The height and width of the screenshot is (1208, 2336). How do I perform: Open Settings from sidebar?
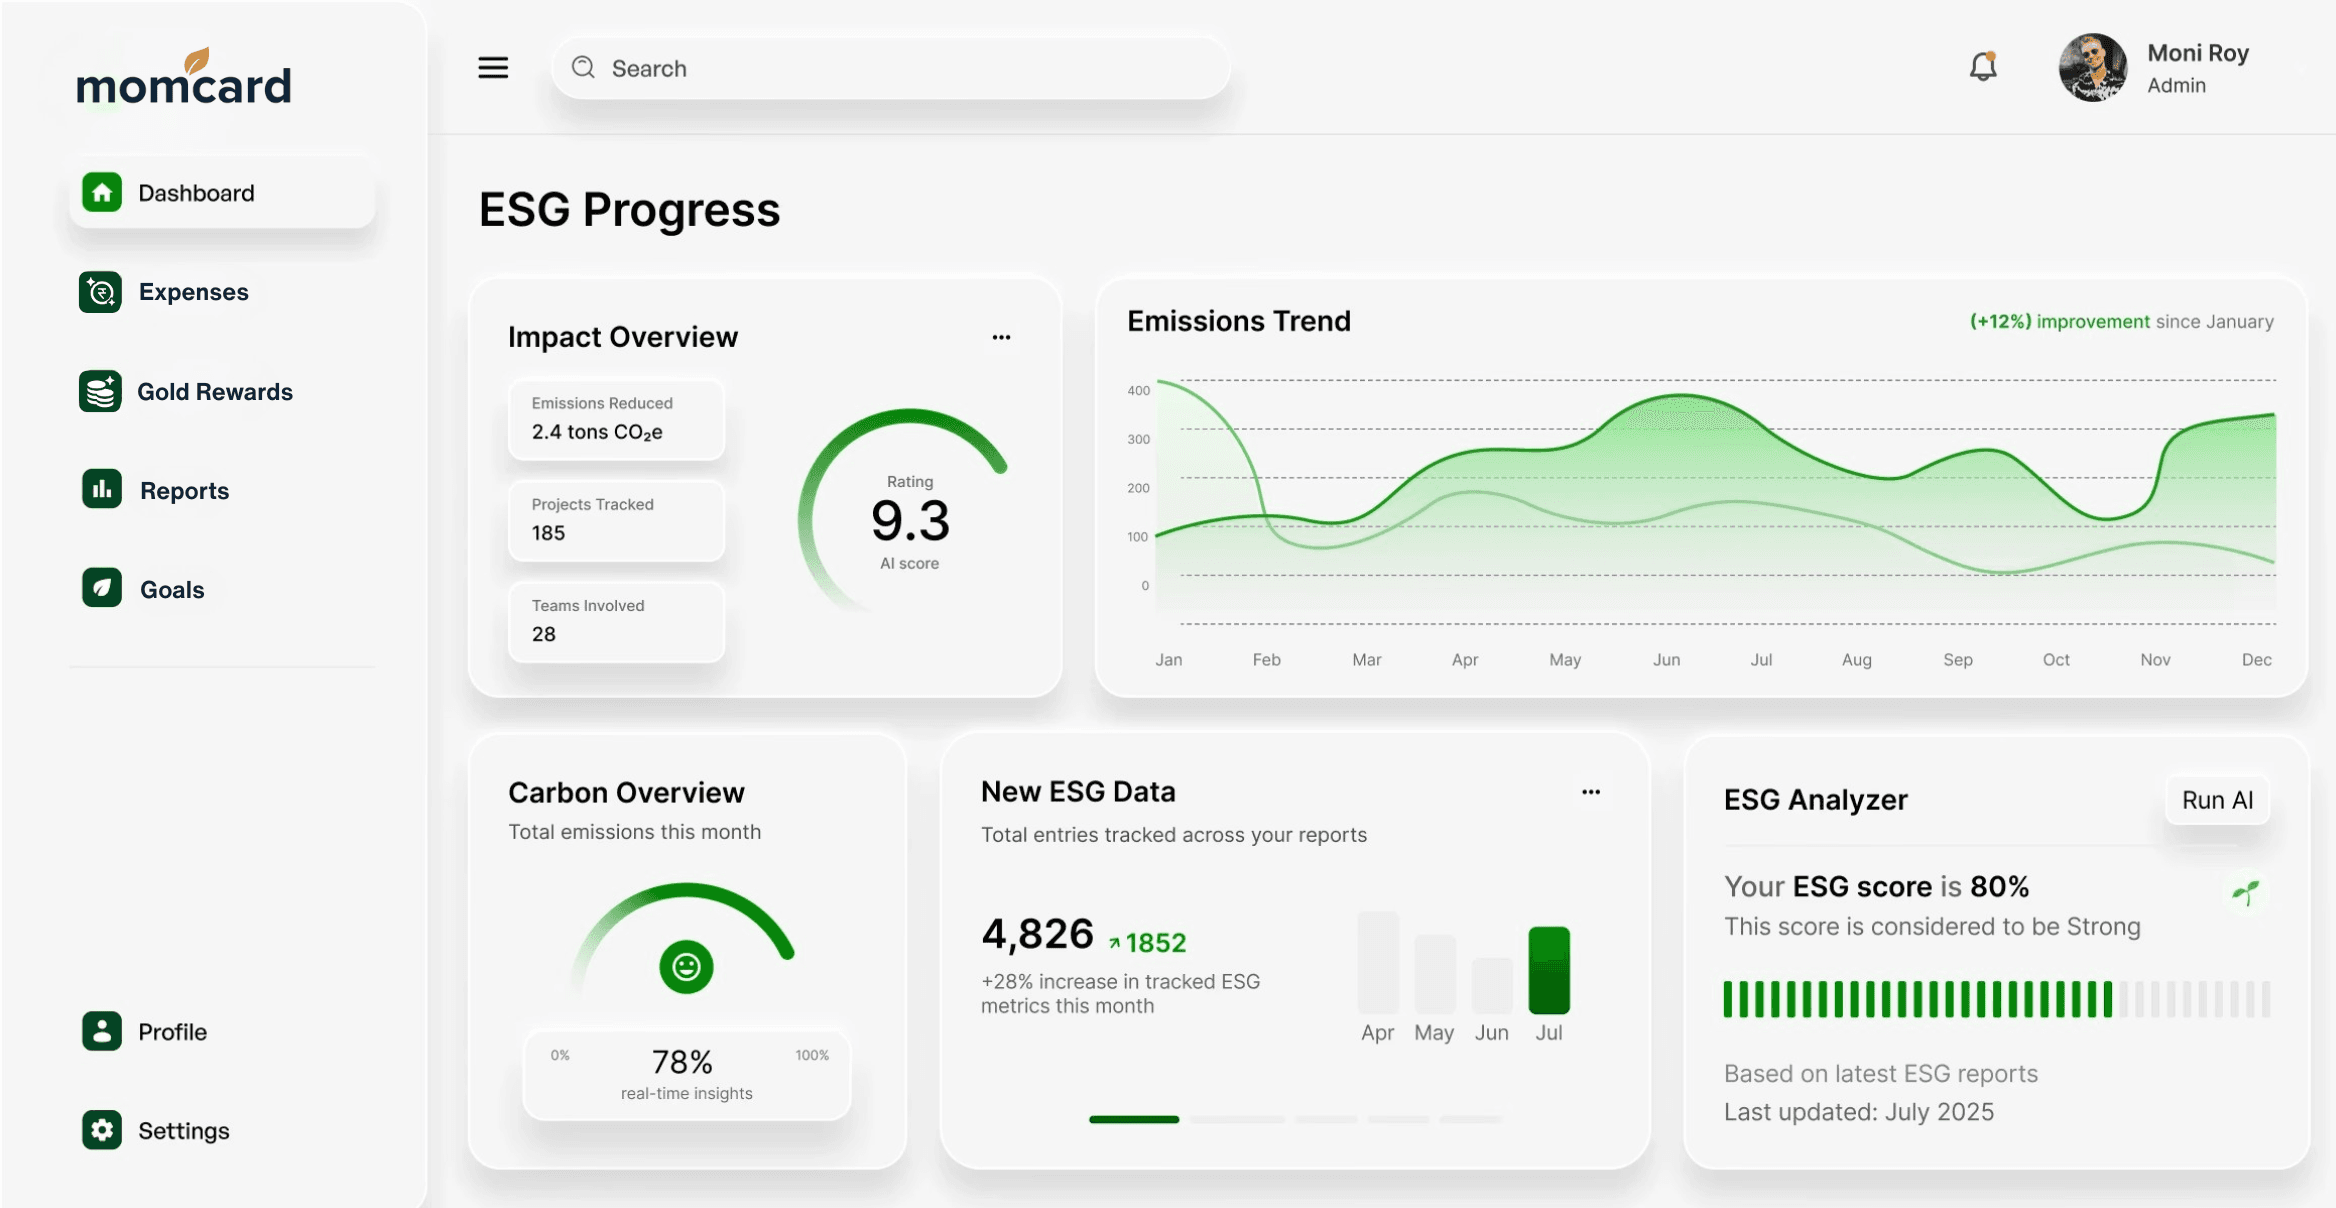[x=156, y=1130]
